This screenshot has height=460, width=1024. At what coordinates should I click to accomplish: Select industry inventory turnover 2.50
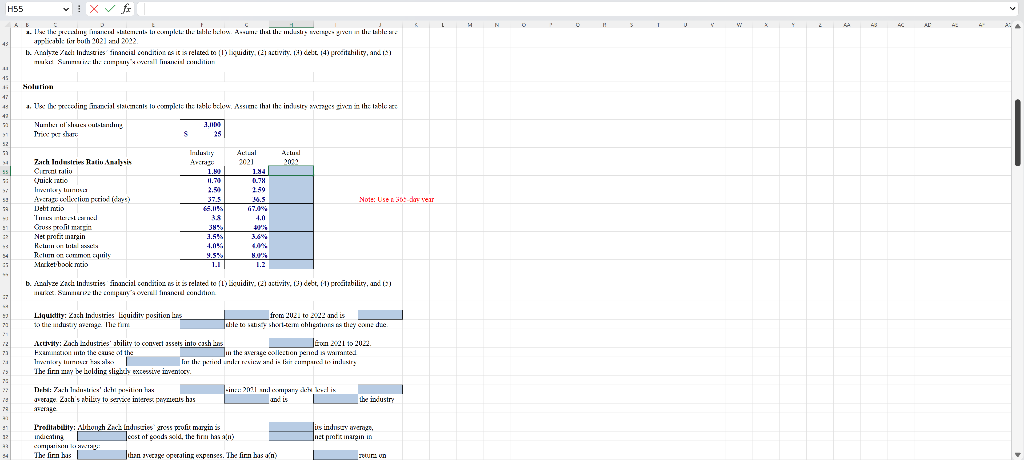click(203, 189)
